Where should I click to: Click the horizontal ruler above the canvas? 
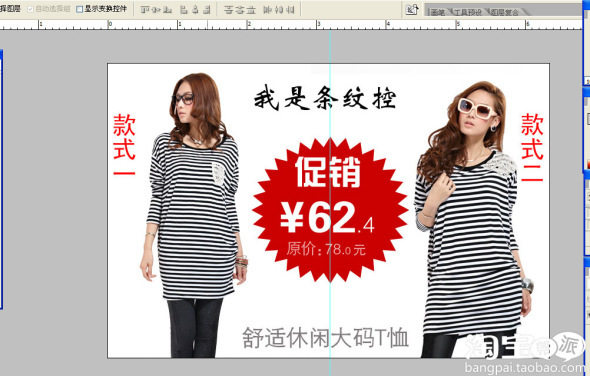(x=290, y=25)
